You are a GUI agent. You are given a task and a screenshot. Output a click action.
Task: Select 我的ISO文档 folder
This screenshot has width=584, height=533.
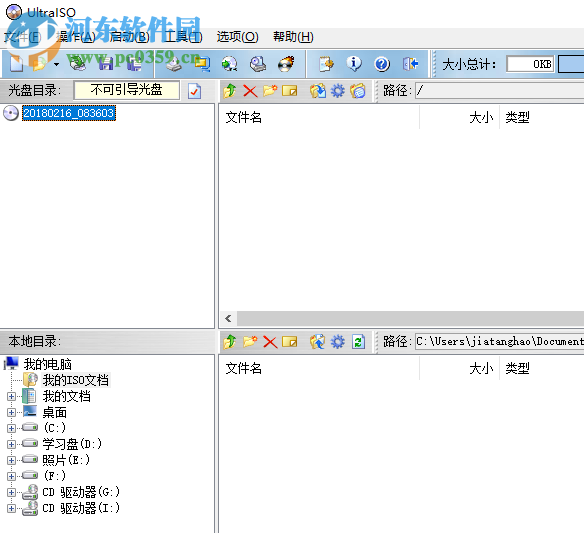pyautogui.click(x=76, y=380)
